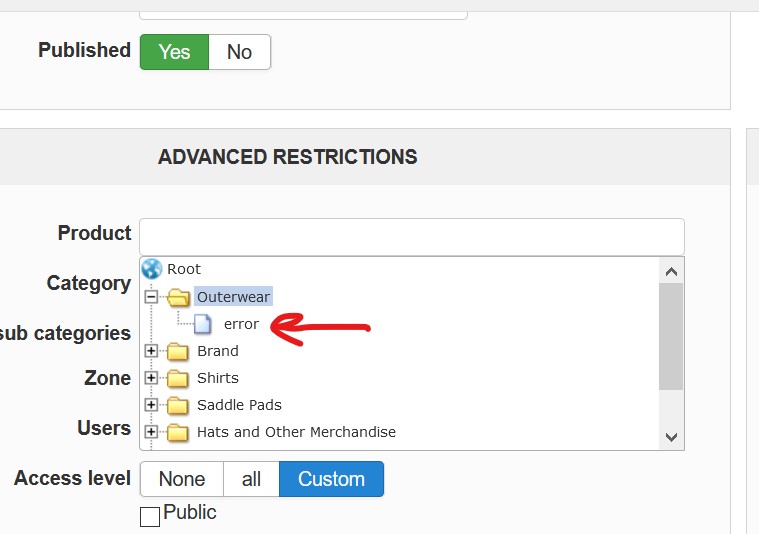Click the error document icon

(x=203, y=324)
